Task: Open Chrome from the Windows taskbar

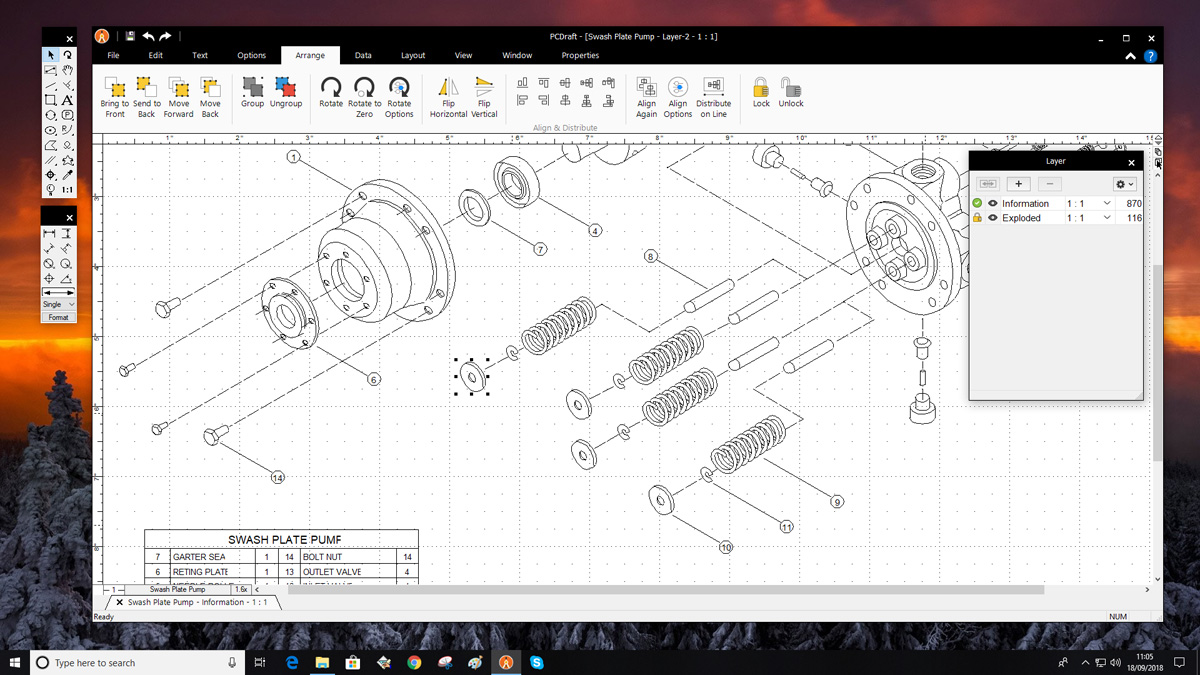Action: coord(414,663)
